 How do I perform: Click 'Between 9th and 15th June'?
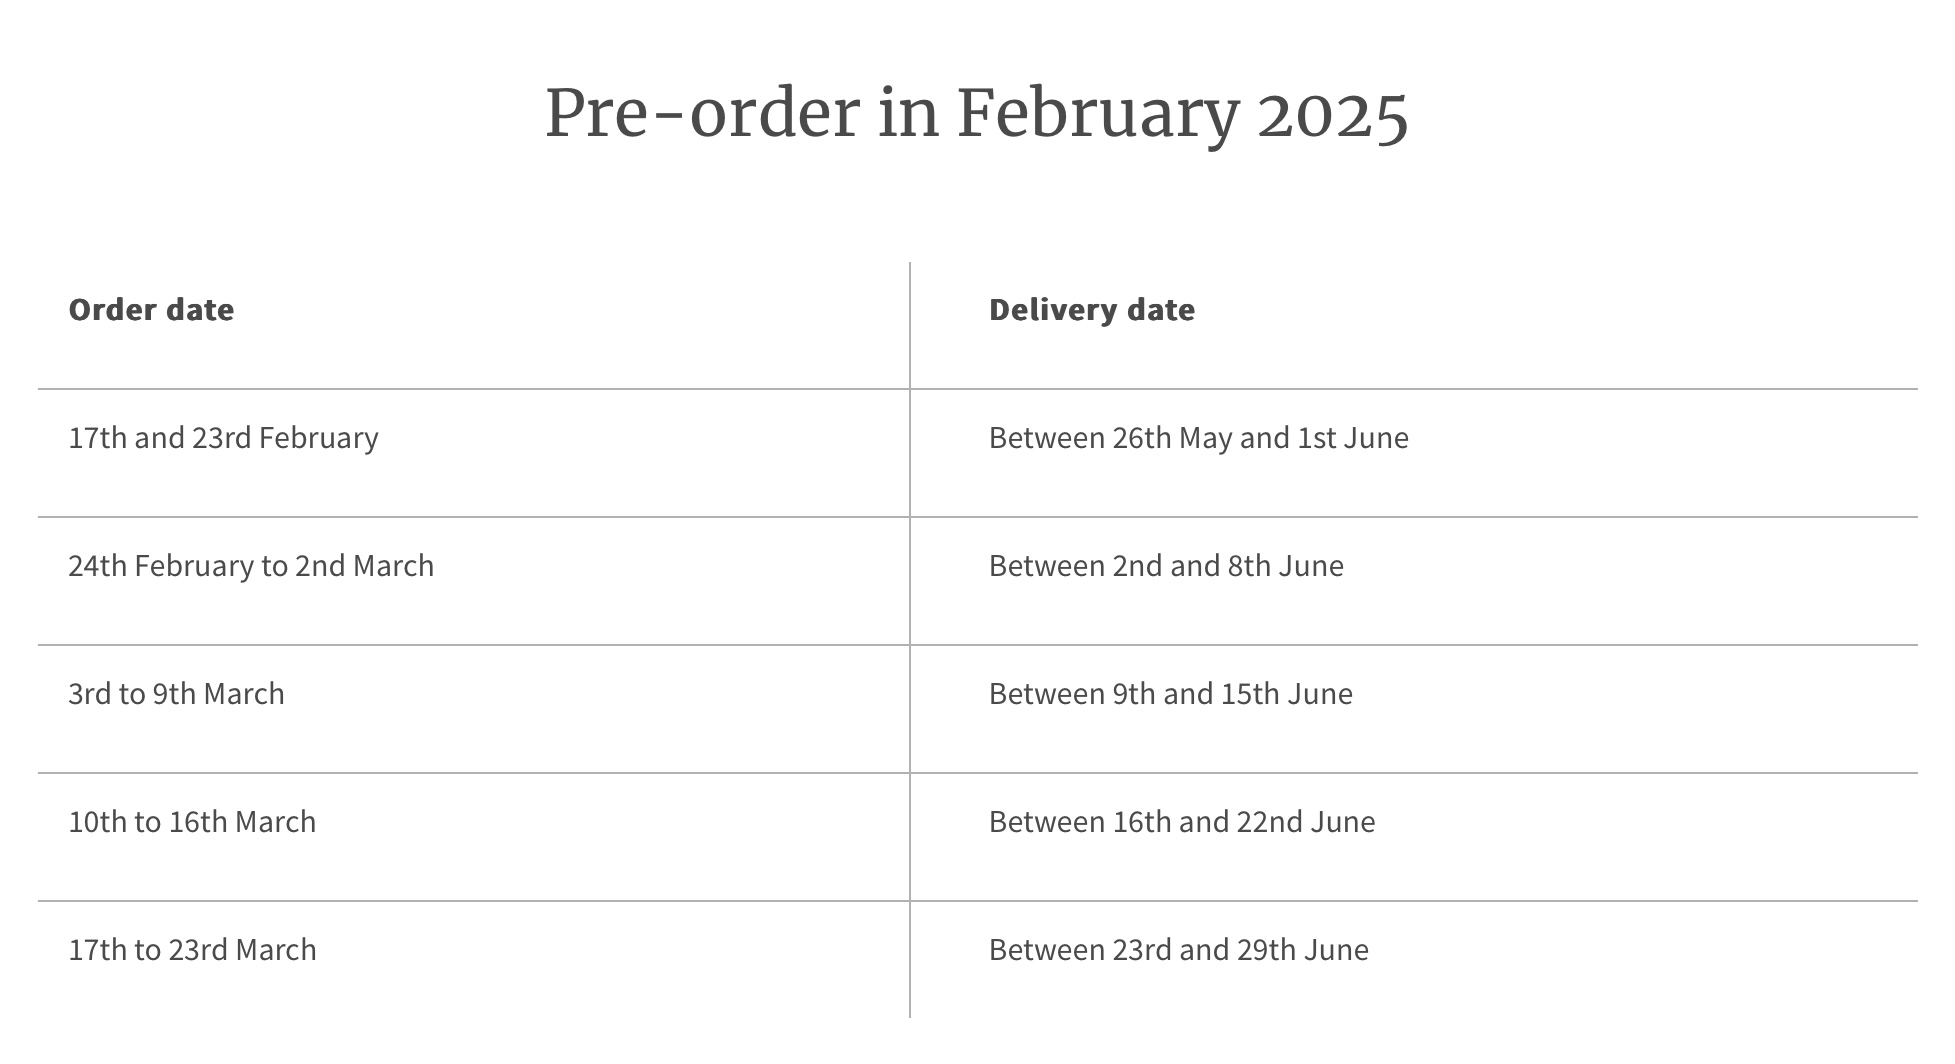pos(1171,694)
